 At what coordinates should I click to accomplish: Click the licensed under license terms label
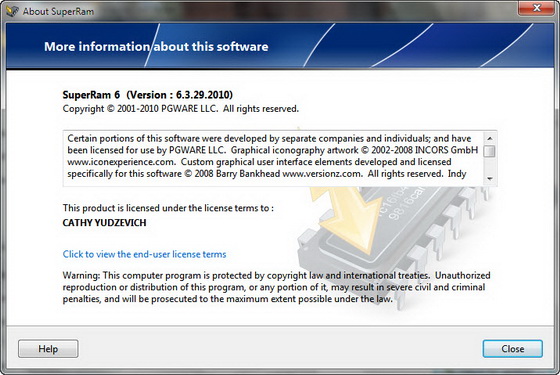click(x=168, y=208)
